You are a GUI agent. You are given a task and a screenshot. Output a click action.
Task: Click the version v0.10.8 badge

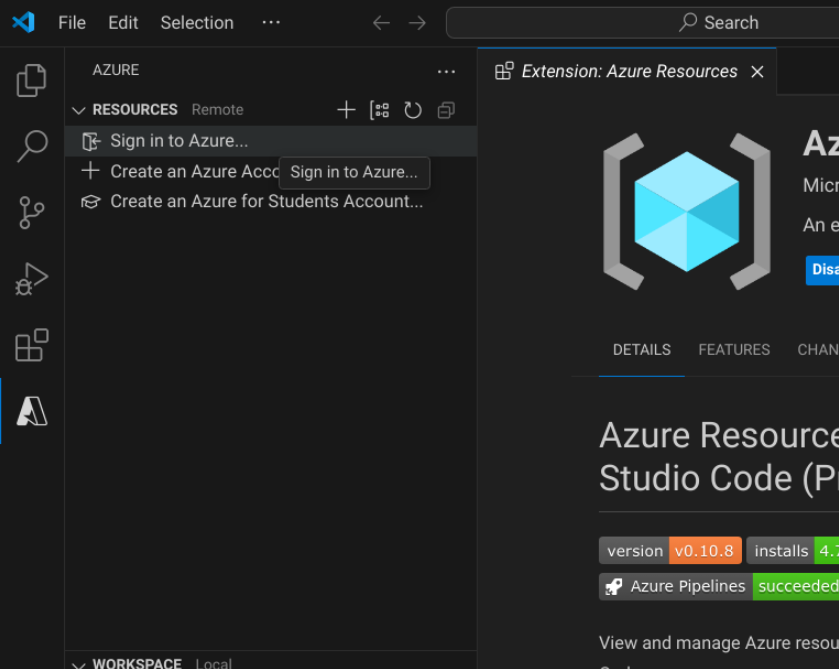[670, 550]
